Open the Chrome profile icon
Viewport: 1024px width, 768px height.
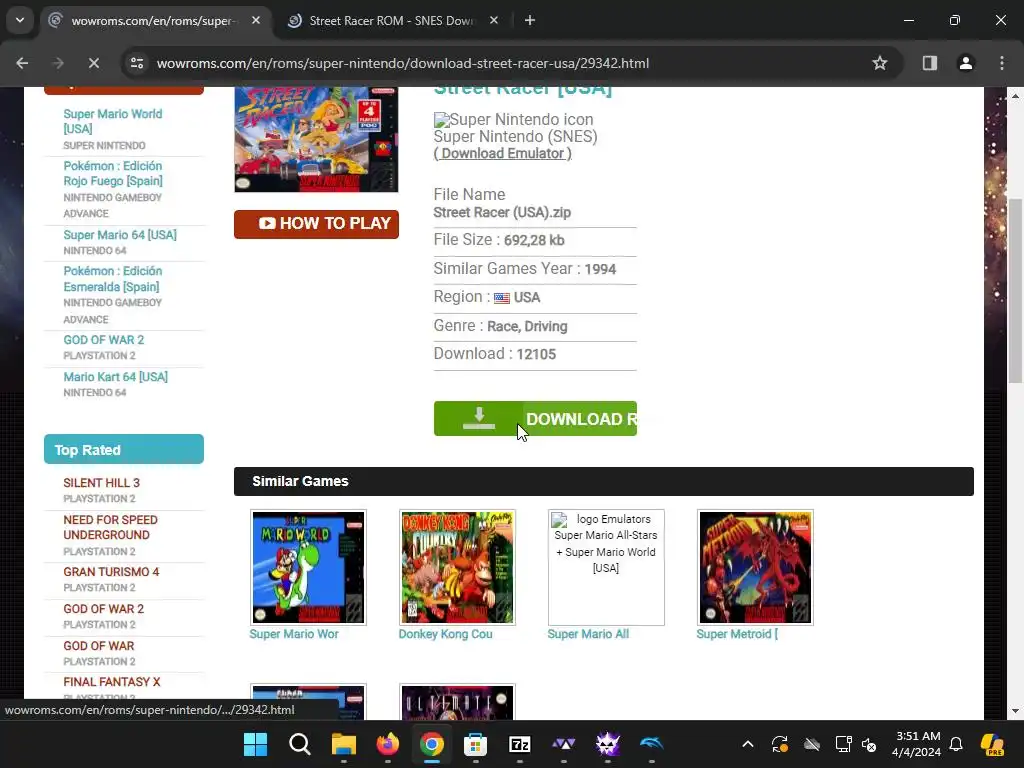coord(966,63)
